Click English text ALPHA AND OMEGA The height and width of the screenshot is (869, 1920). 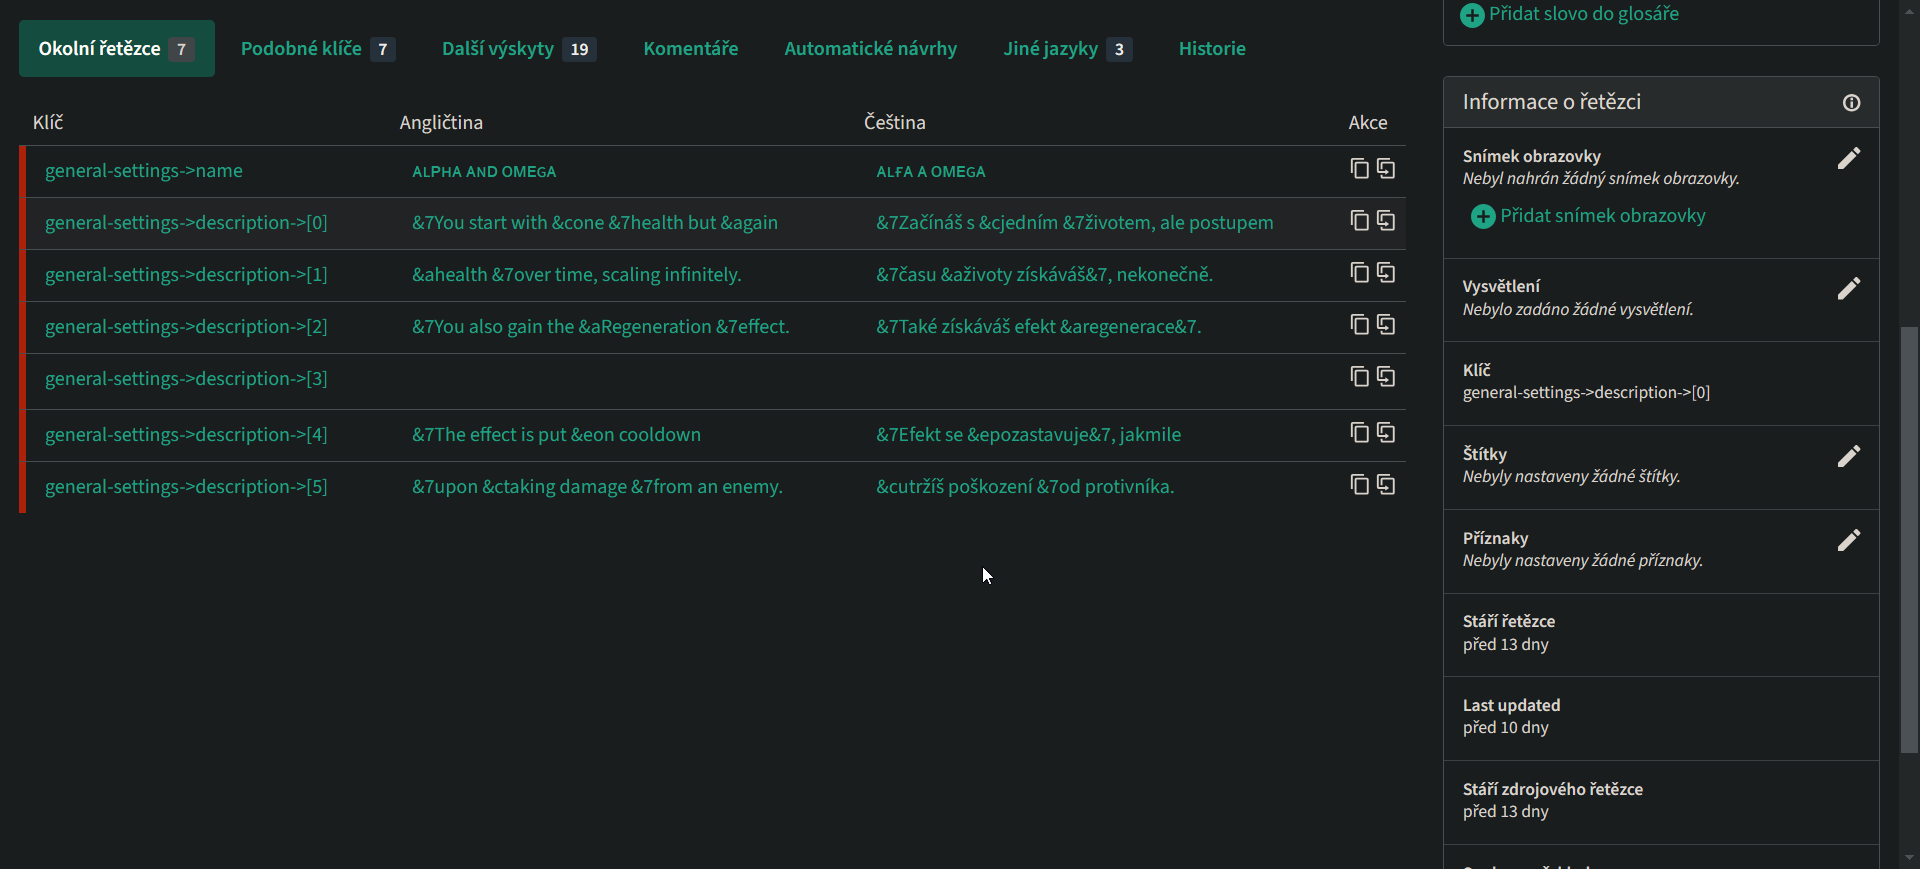coord(484,172)
